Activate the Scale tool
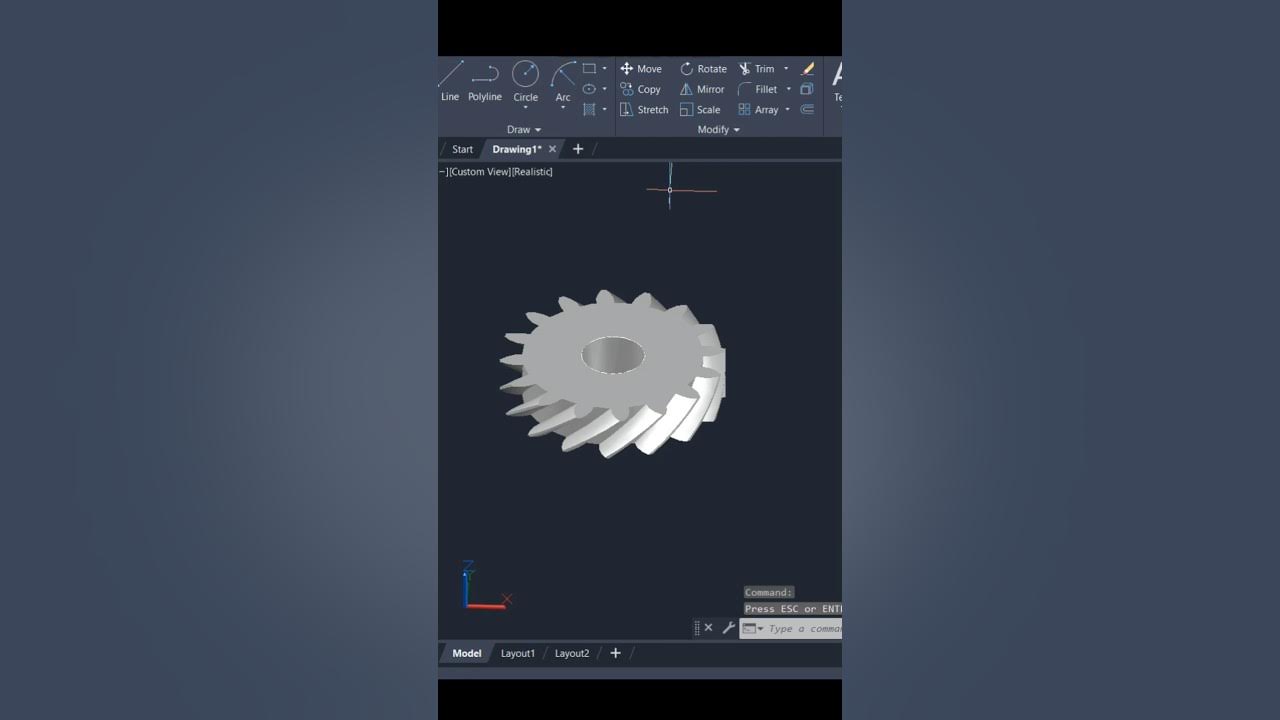 click(x=700, y=110)
